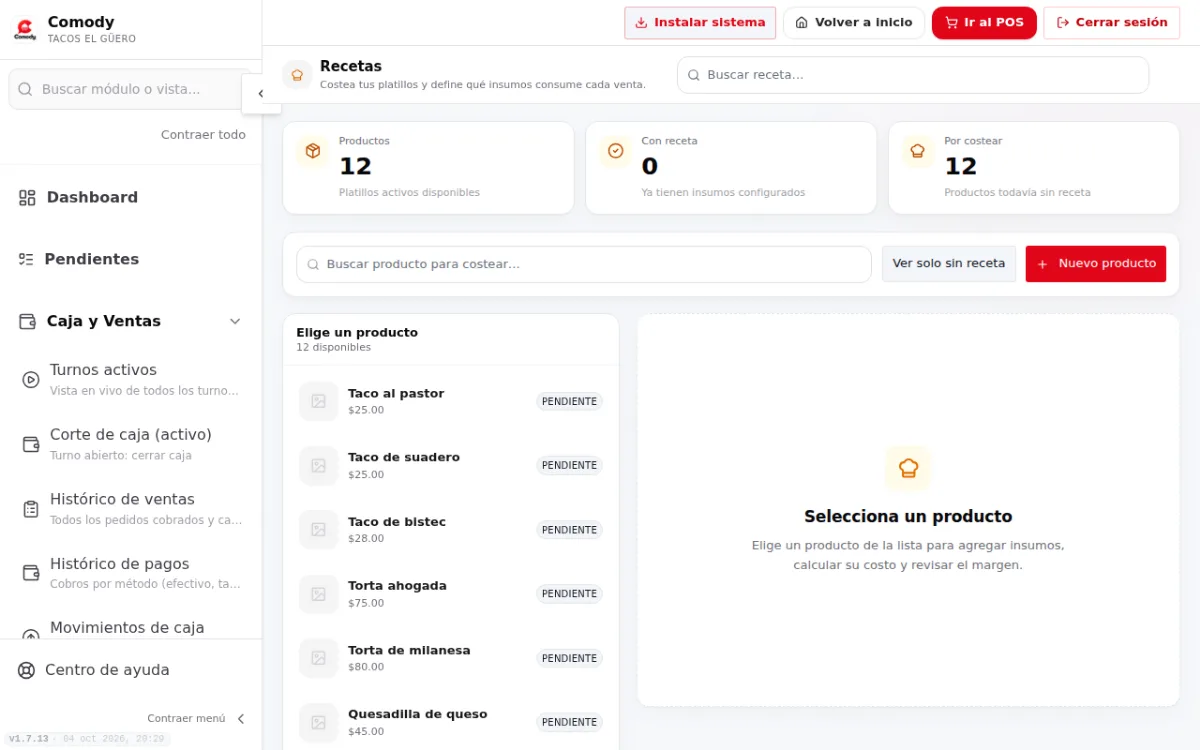Click the Torta de milanesa image placeholder

pos(319,658)
